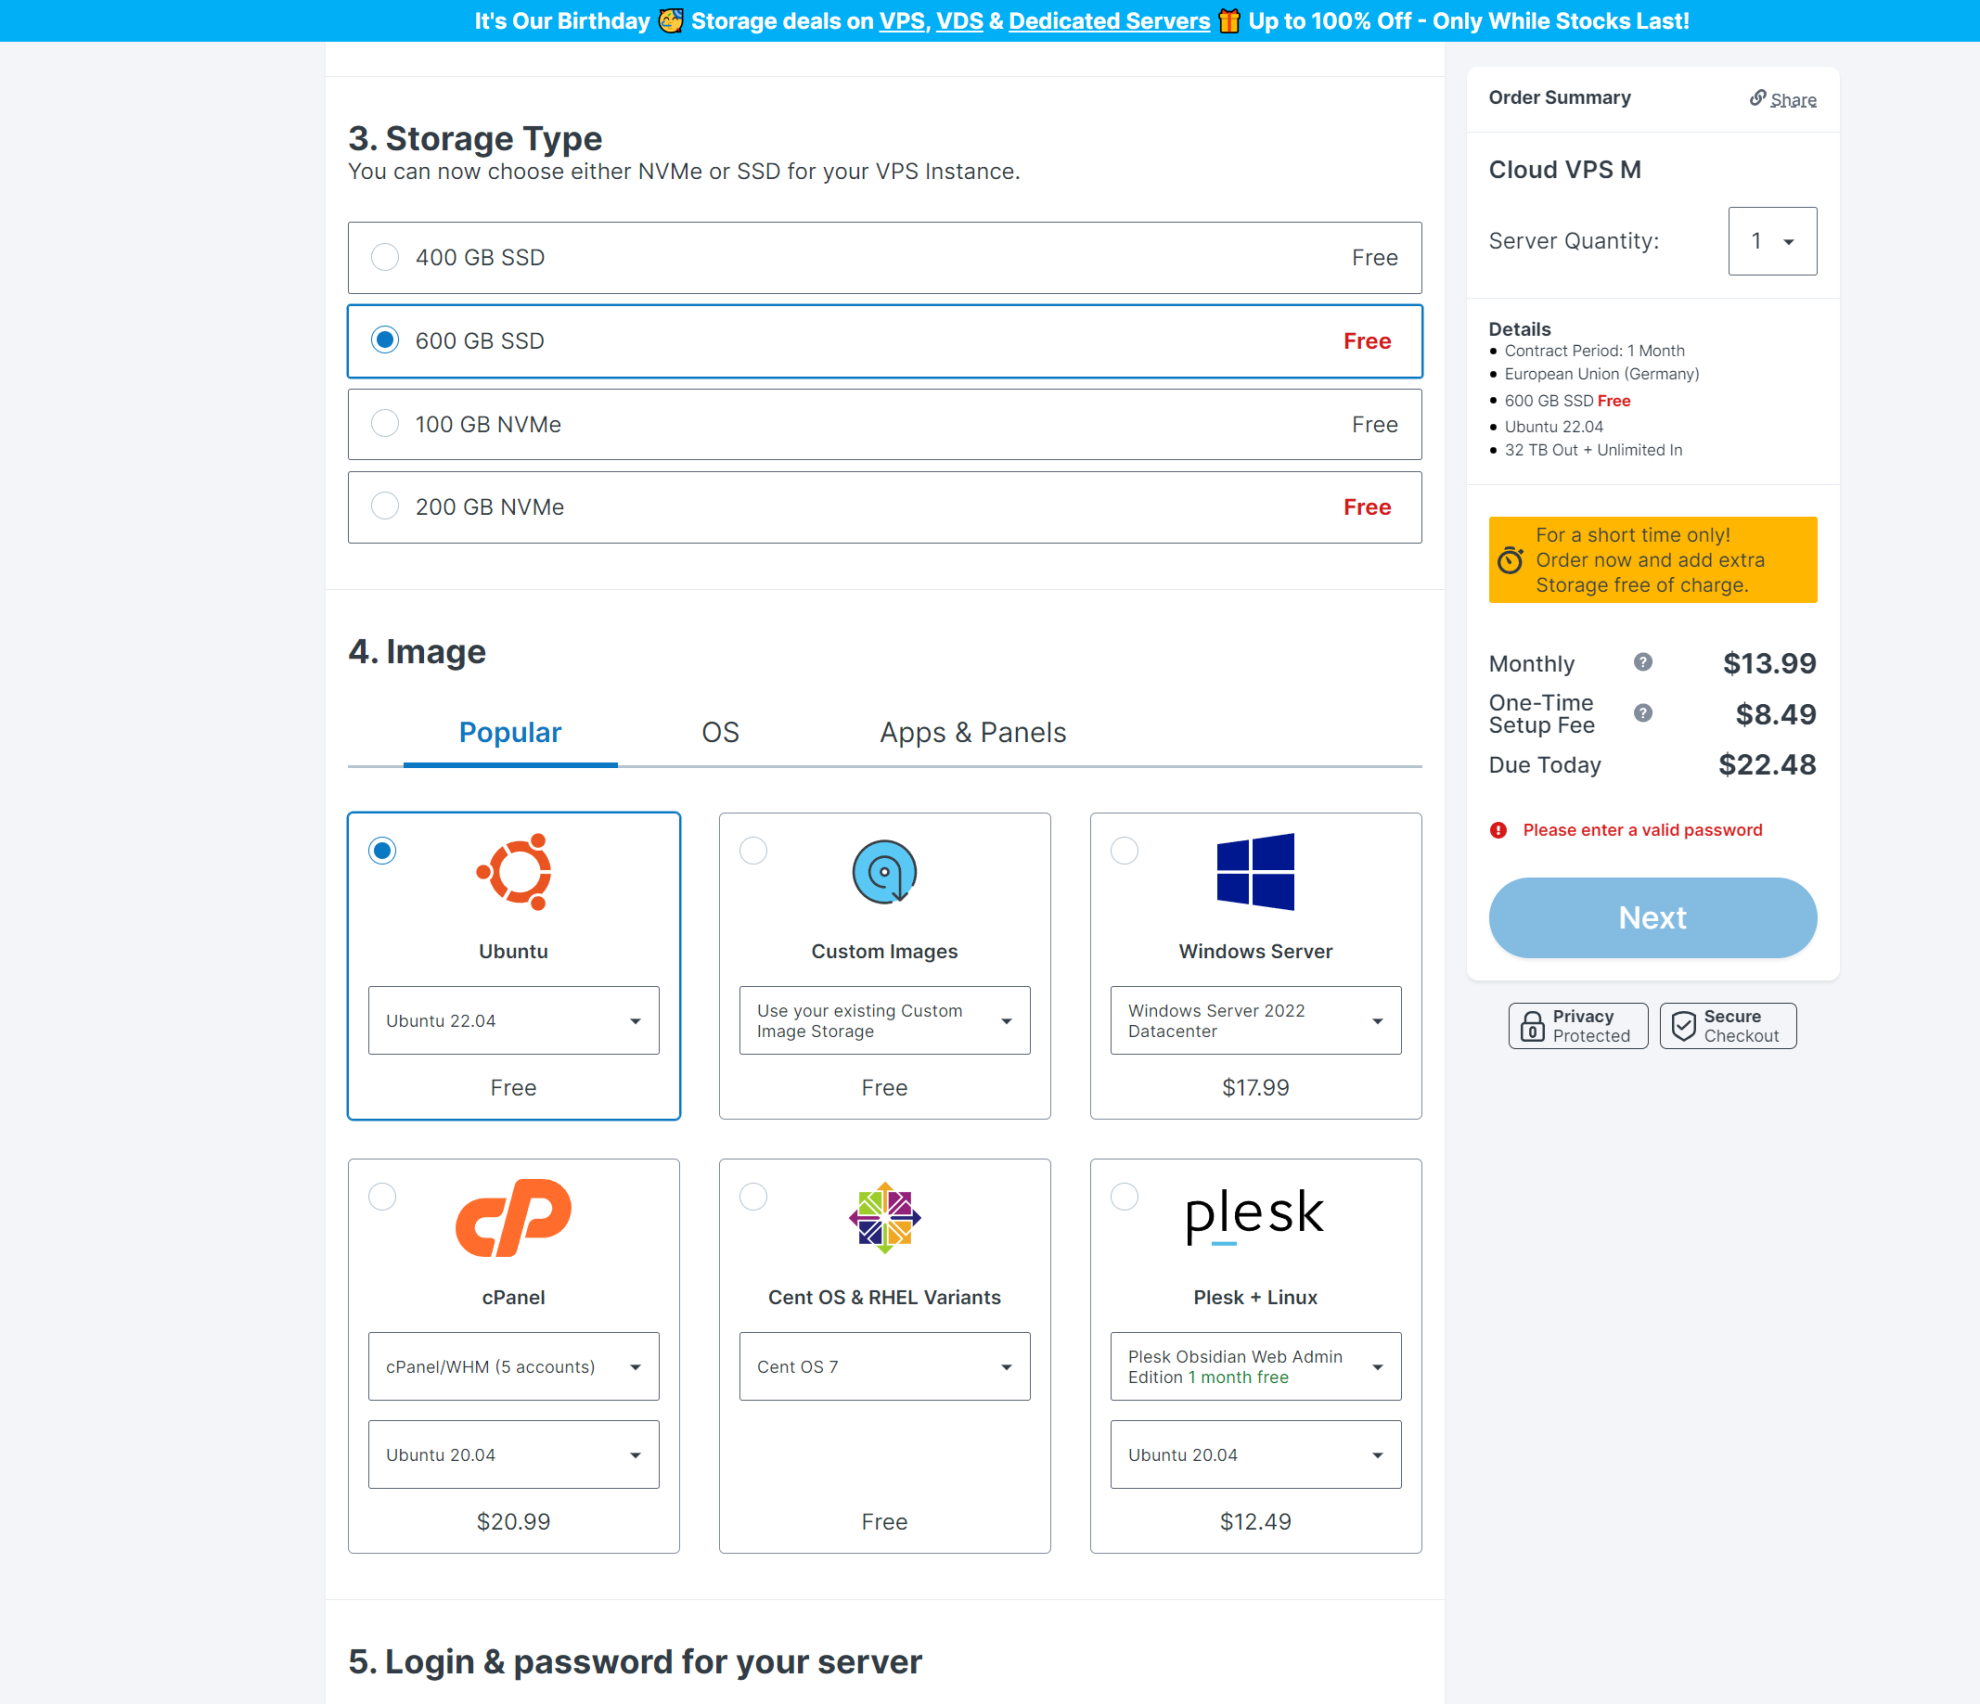Select the 400 GB SSD storage option
The height and width of the screenshot is (1704, 1980).
[x=385, y=257]
